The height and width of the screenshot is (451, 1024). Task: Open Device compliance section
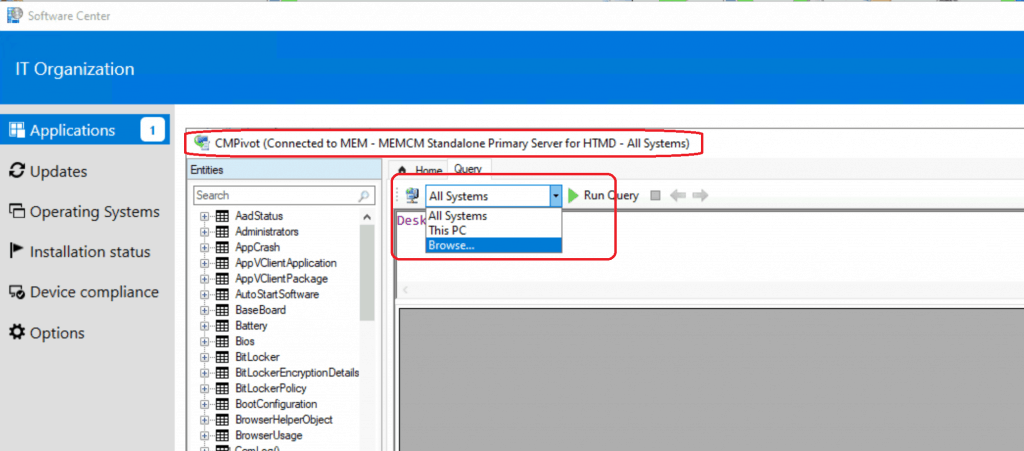pos(85,292)
